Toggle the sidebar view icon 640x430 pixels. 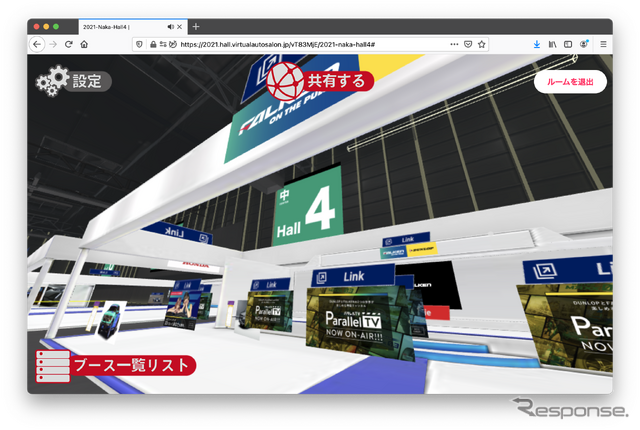point(568,44)
